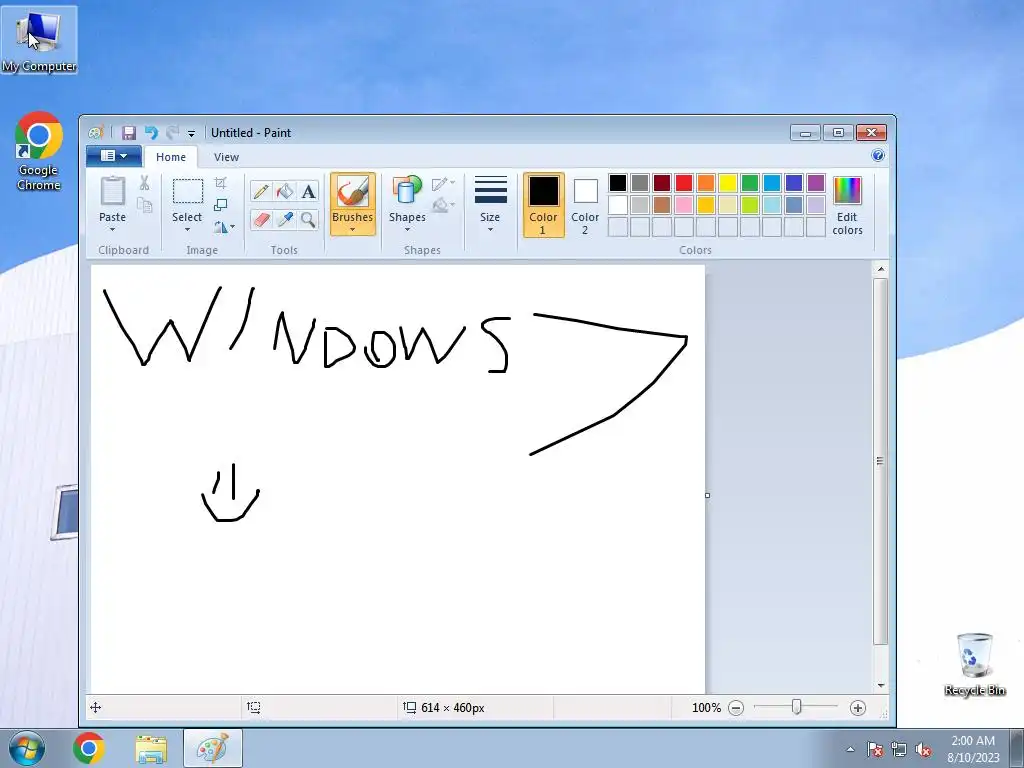This screenshot has height=768, width=1024.
Task: Click Chrome icon in the taskbar
Action: coord(89,748)
